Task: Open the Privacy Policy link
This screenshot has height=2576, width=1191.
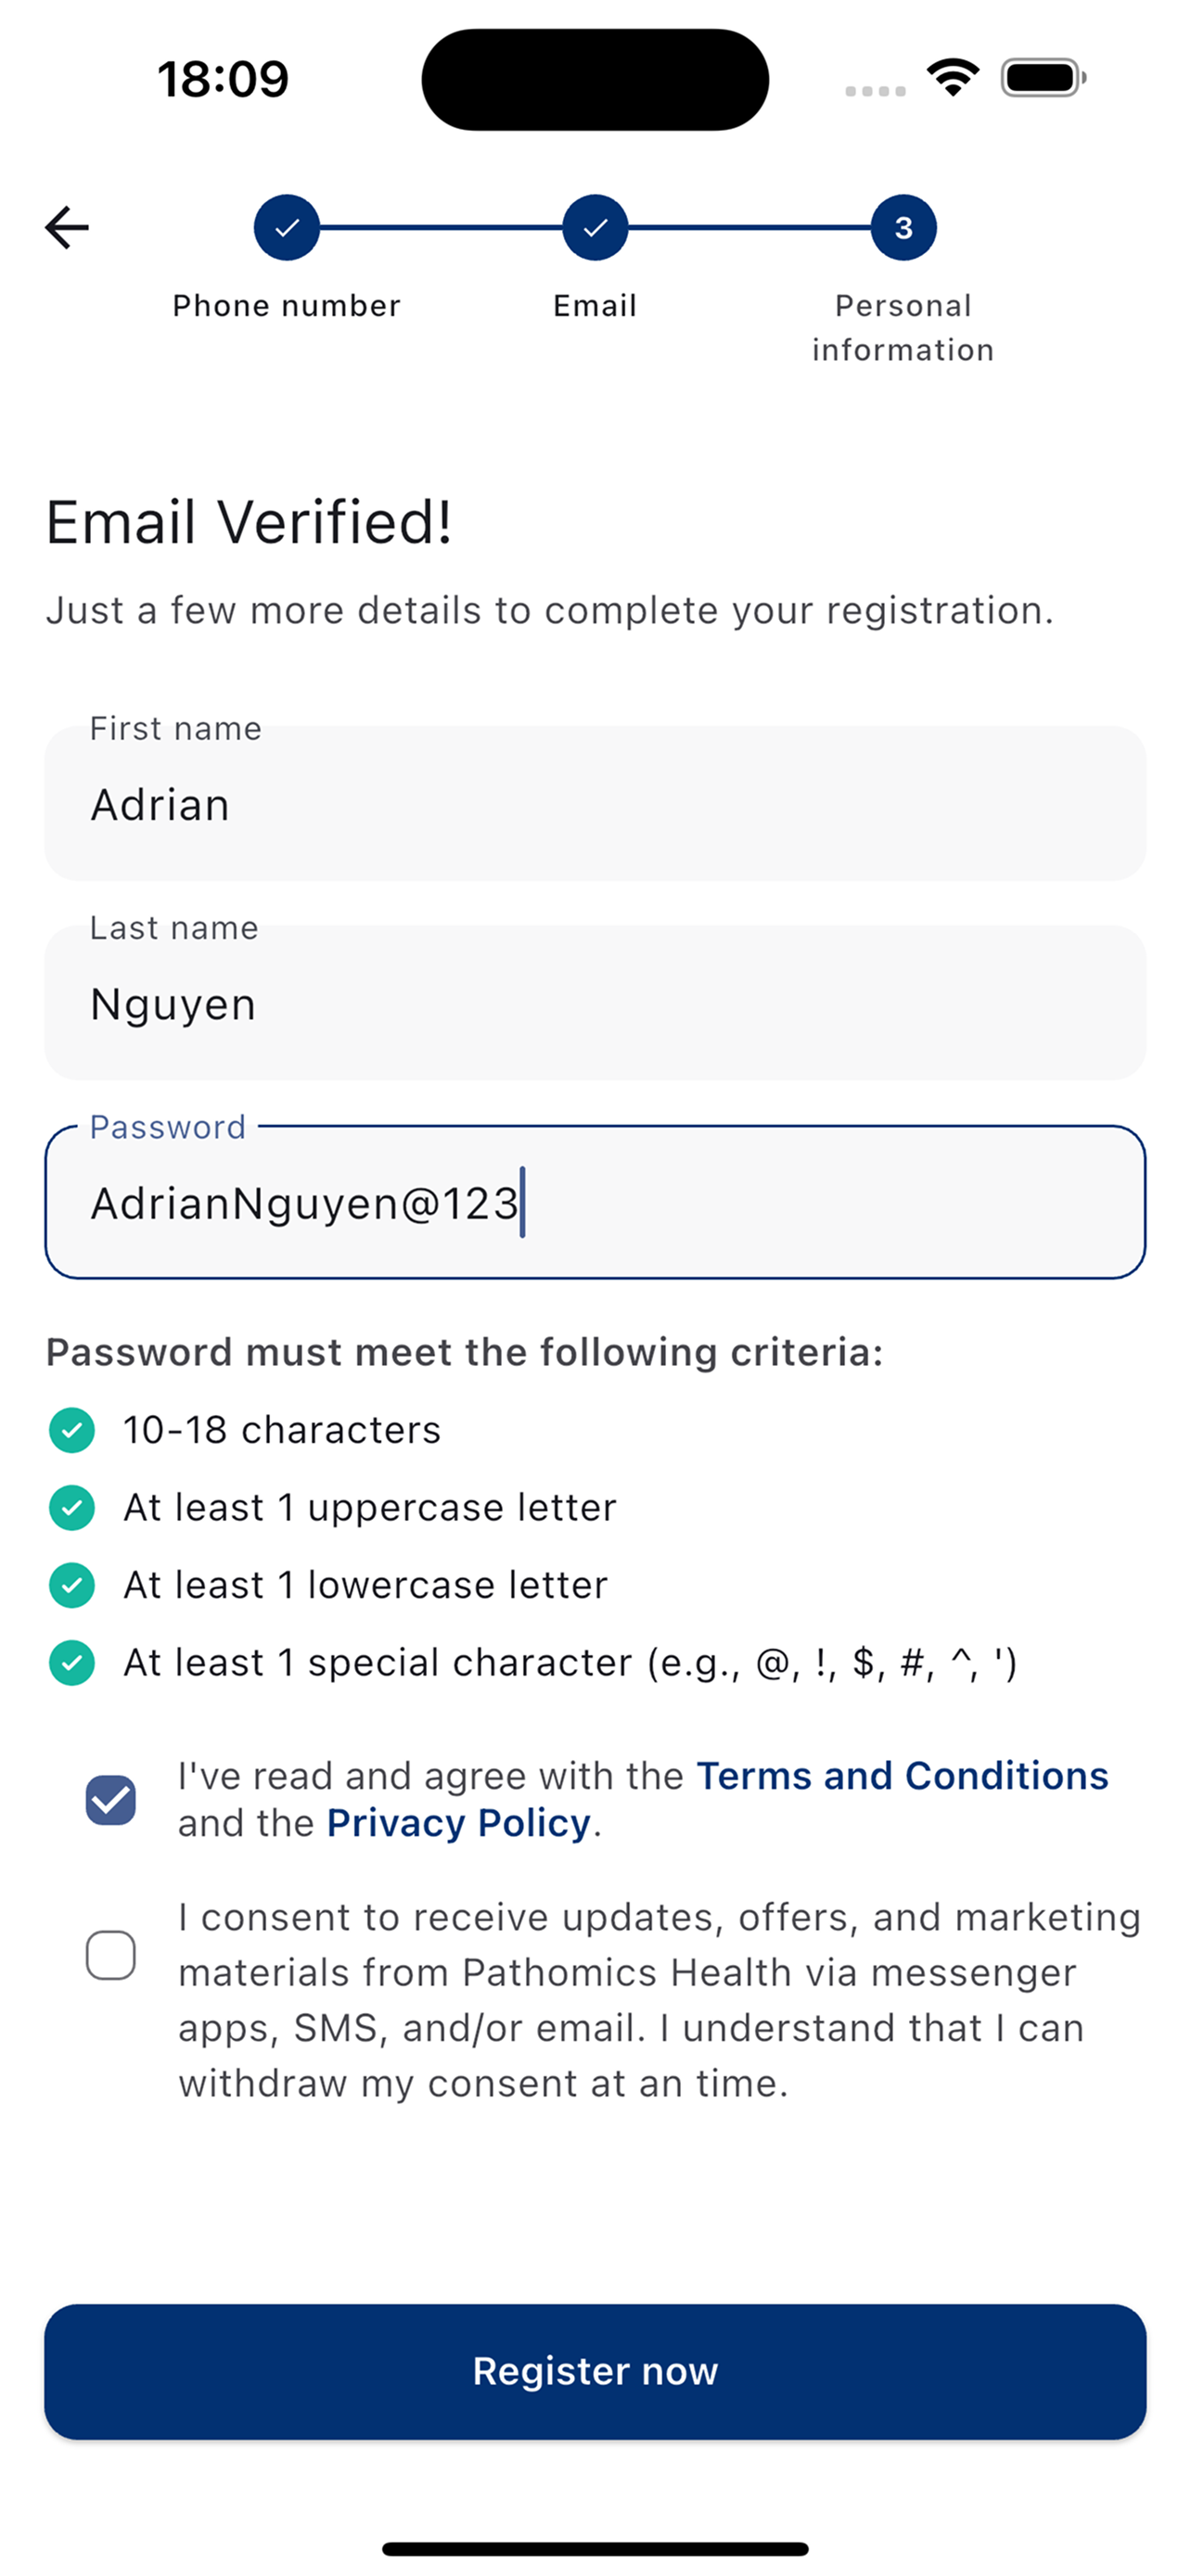Action: coord(459,1823)
